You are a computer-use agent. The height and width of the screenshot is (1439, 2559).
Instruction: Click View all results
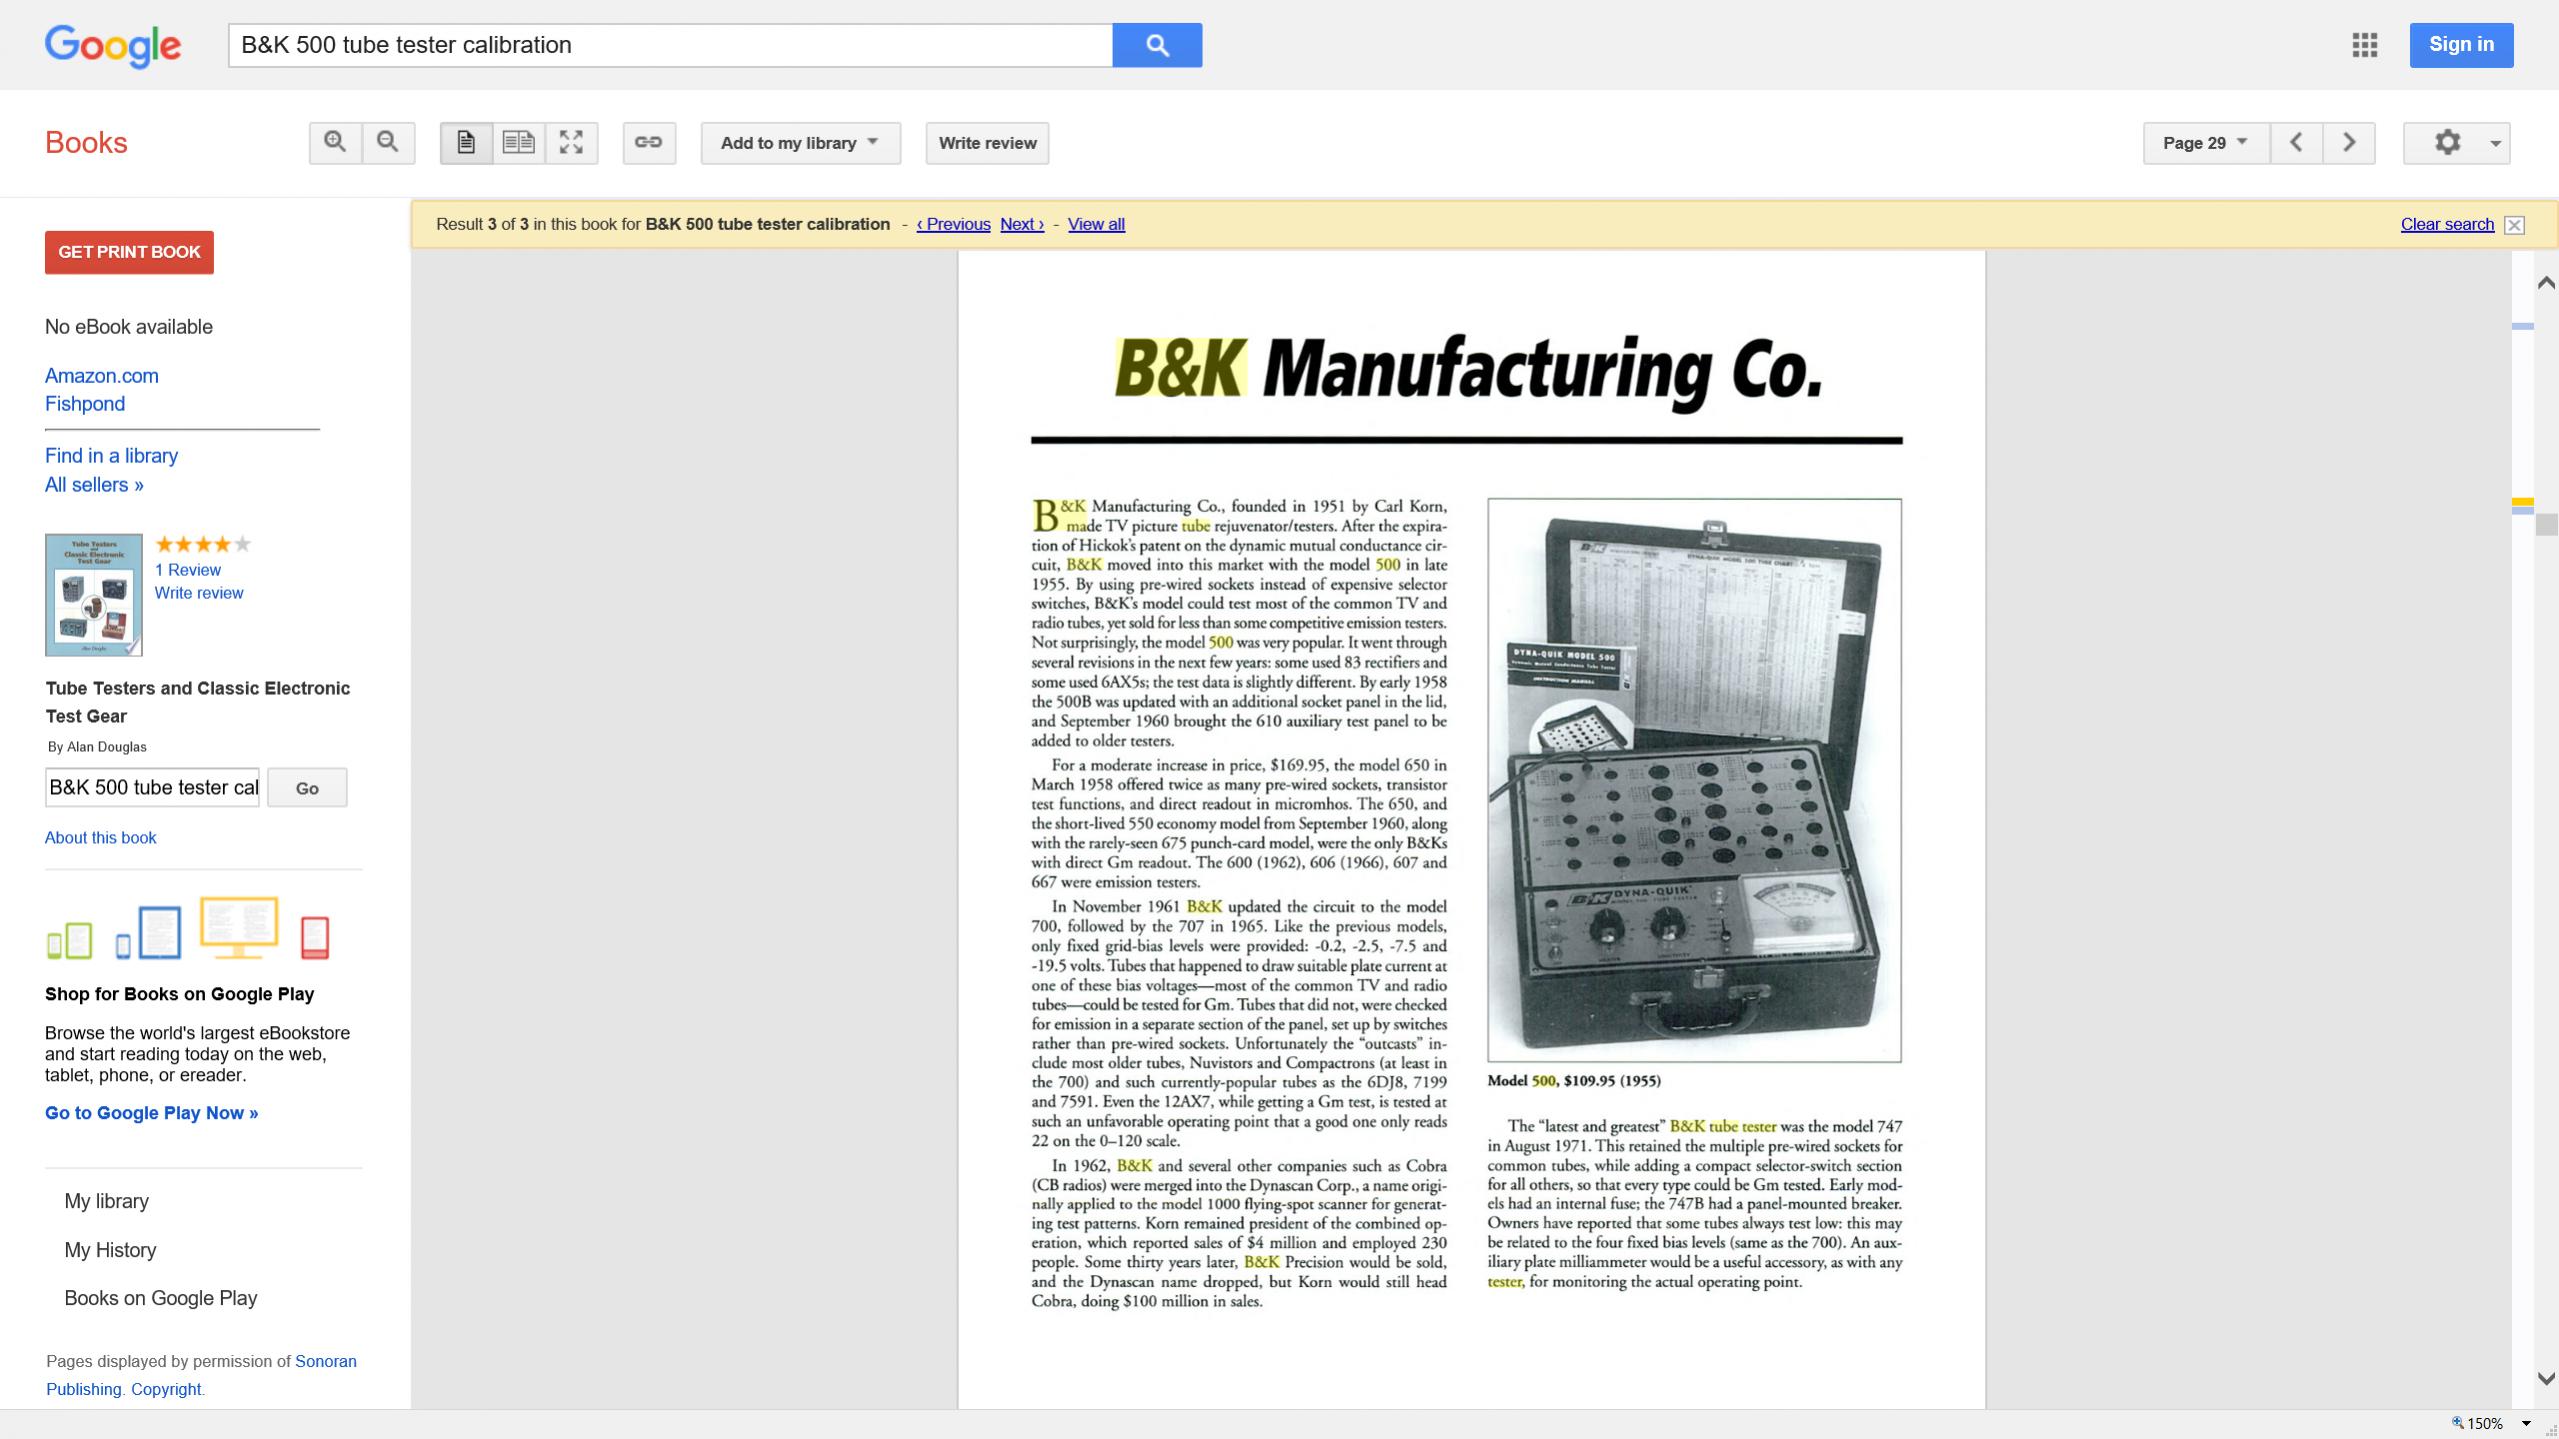pyautogui.click(x=1096, y=225)
